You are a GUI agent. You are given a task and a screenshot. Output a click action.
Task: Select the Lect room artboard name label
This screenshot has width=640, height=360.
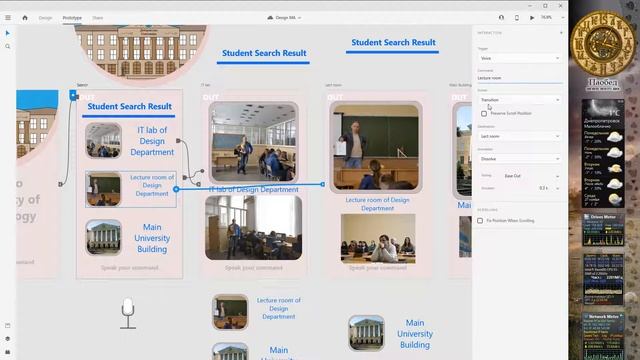coord(333,85)
